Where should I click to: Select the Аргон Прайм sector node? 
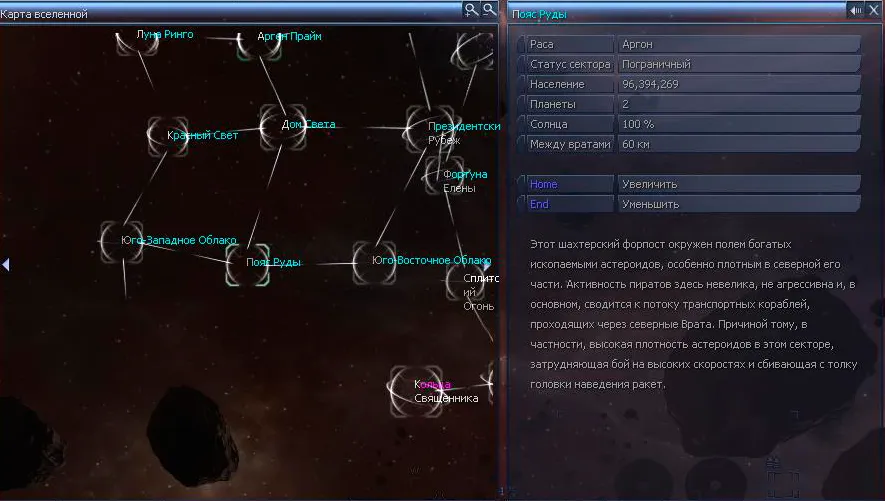pyautogui.click(x=259, y=45)
